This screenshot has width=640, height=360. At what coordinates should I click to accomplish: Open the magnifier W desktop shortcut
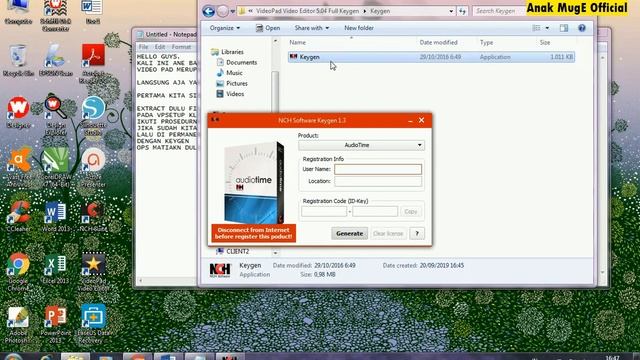[56, 114]
